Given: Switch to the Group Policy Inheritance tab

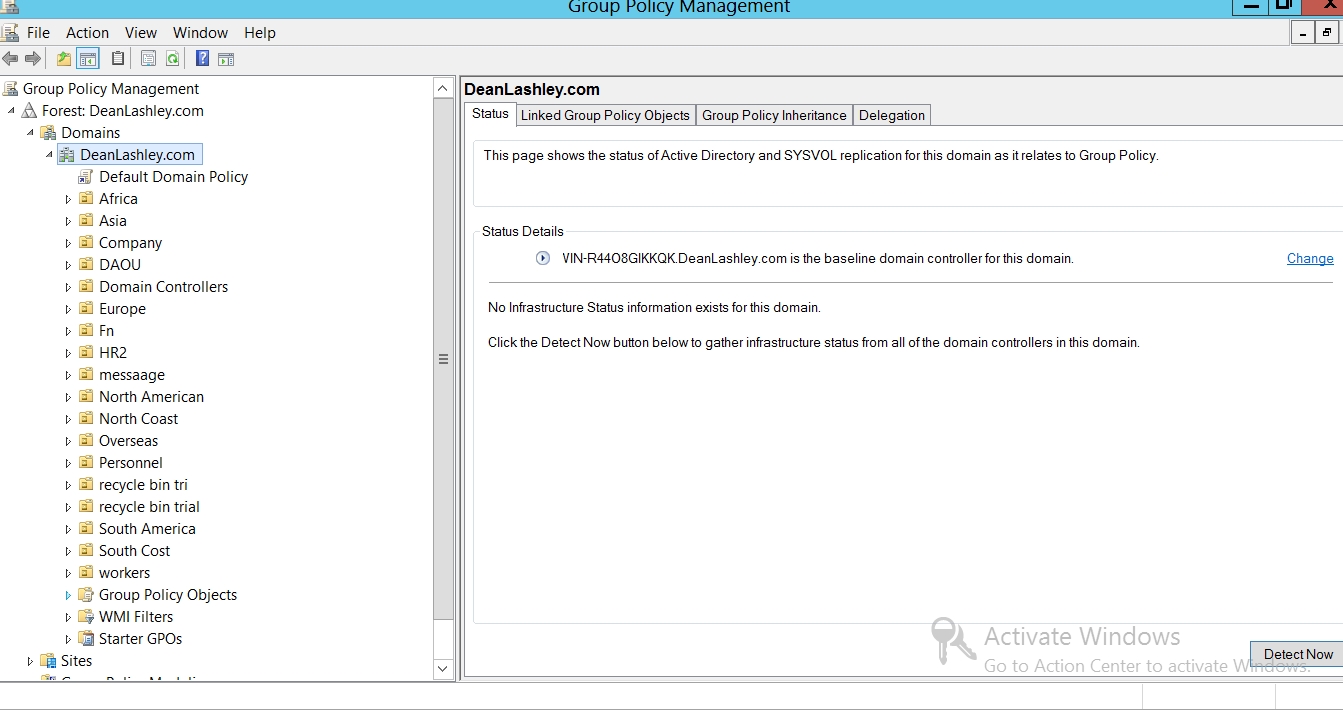Looking at the screenshot, I should tap(774, 115).
